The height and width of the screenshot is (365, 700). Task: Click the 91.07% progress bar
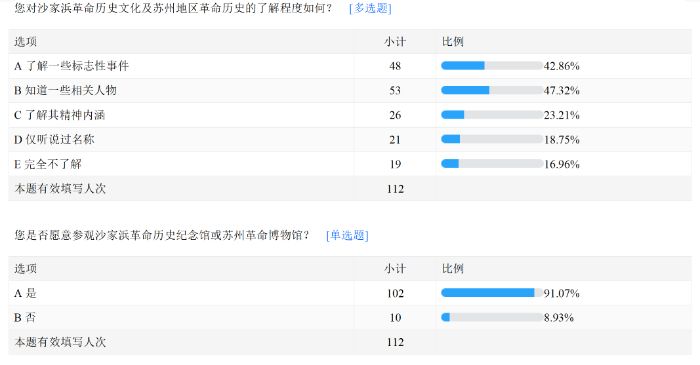tap(492, 293)
